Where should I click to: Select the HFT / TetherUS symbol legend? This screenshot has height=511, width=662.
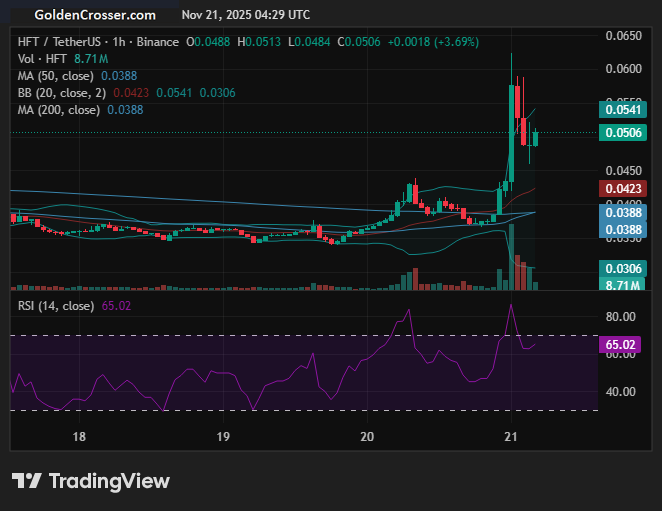[98, 42]
